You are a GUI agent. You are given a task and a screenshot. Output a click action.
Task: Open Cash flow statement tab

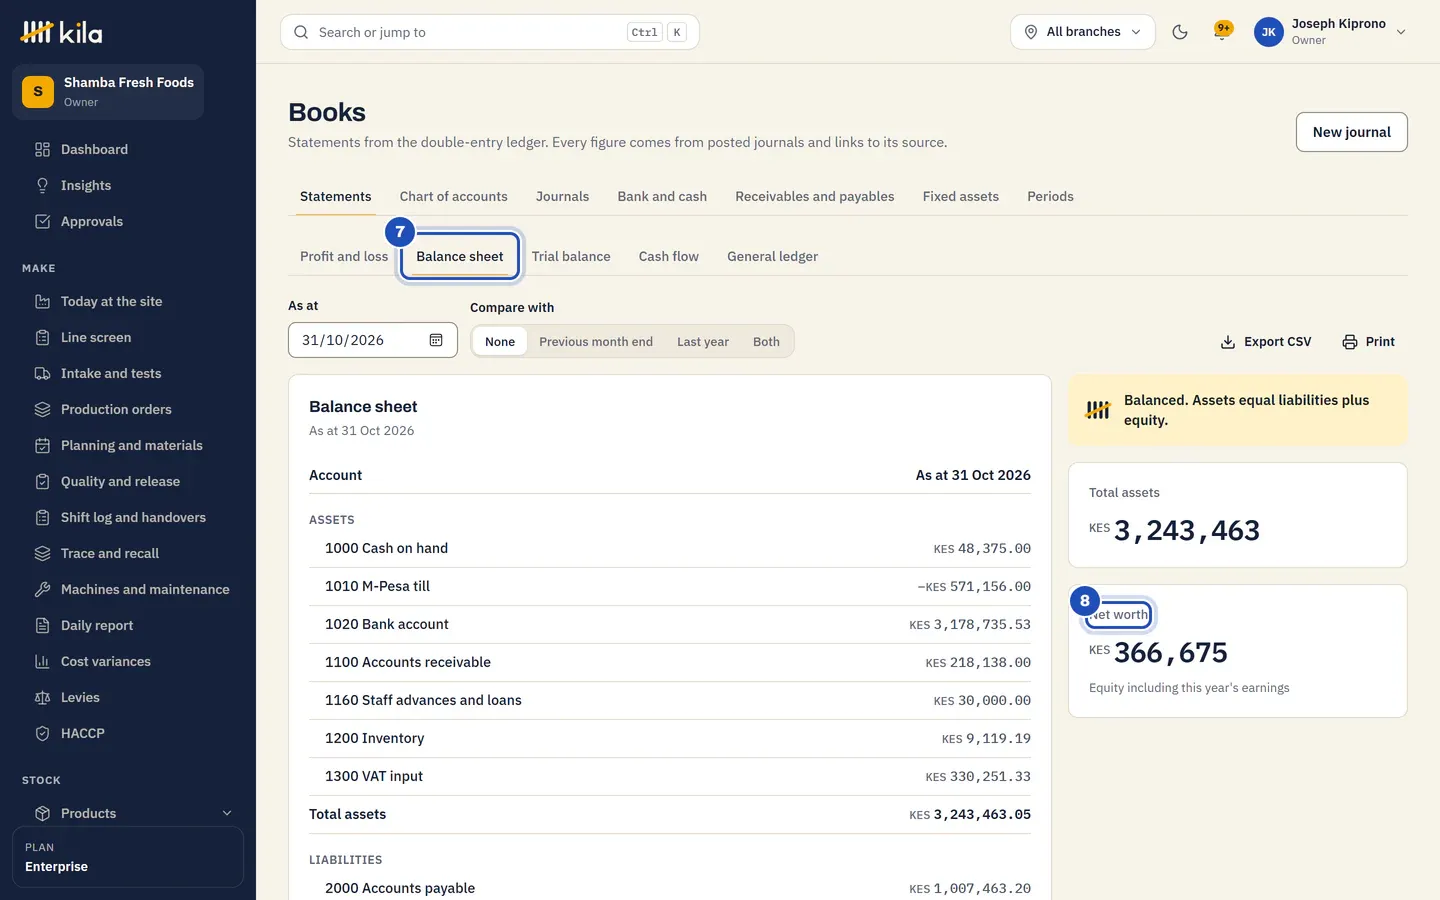(669, 257)
